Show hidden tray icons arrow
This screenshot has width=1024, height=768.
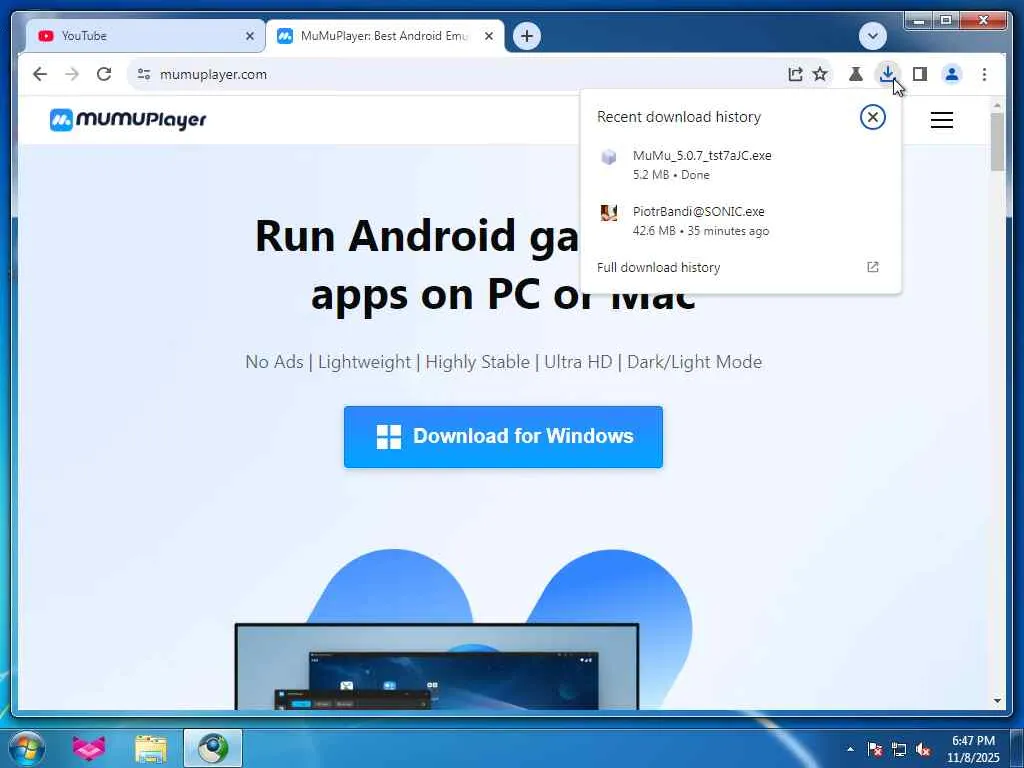[x=850, y=749]
